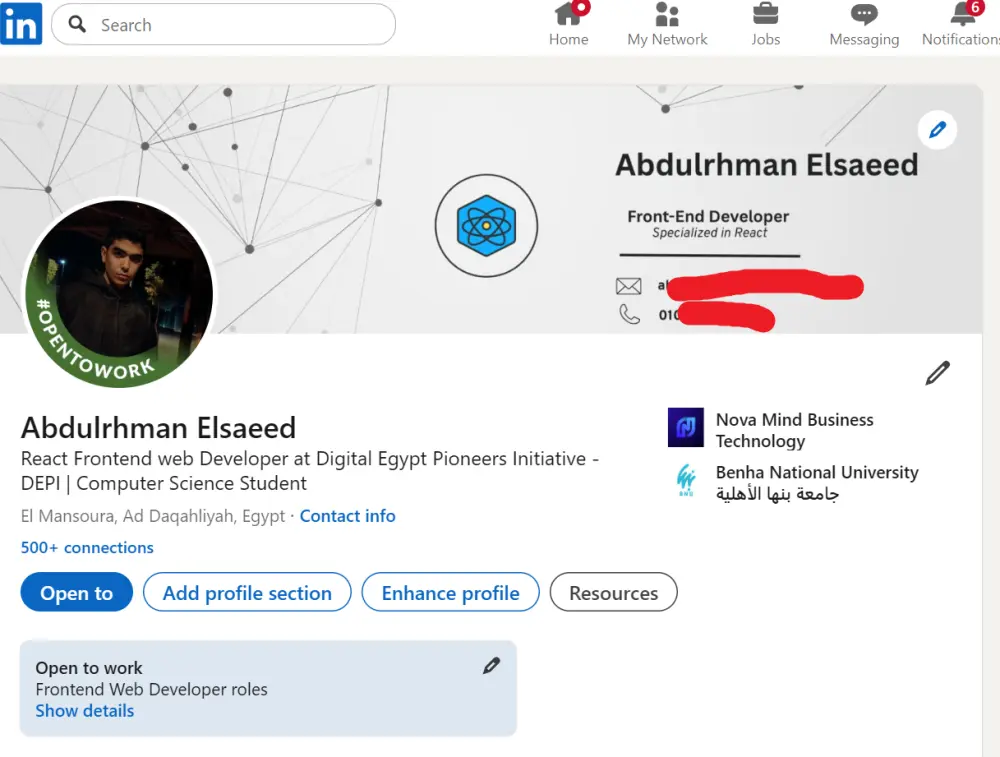Expand Open to work details via Show details
The width and height of the screenshot is (1000, 757).
pos(84,710)
